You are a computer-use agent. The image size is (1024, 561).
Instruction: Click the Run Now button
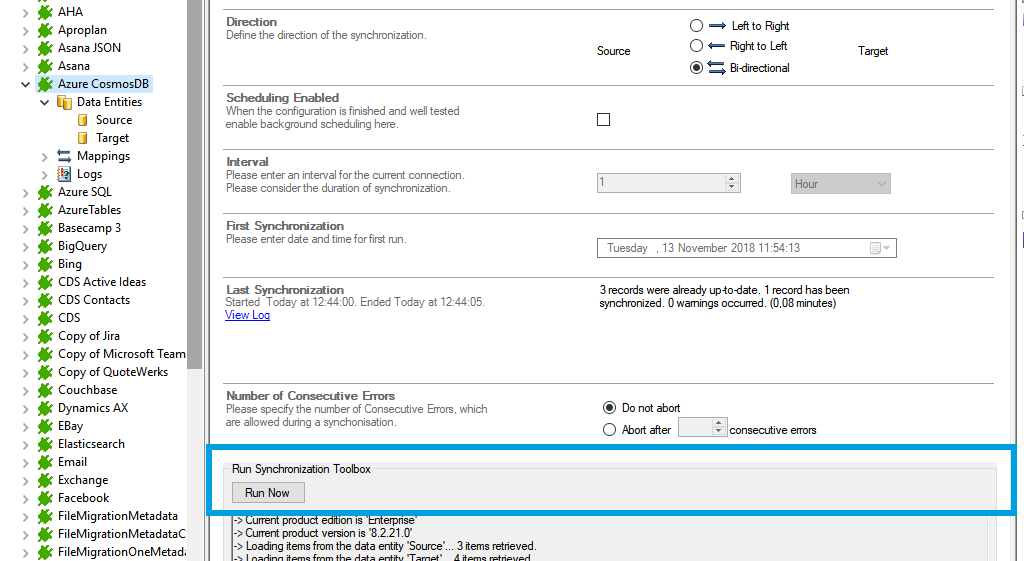click(x=267, y=493)
